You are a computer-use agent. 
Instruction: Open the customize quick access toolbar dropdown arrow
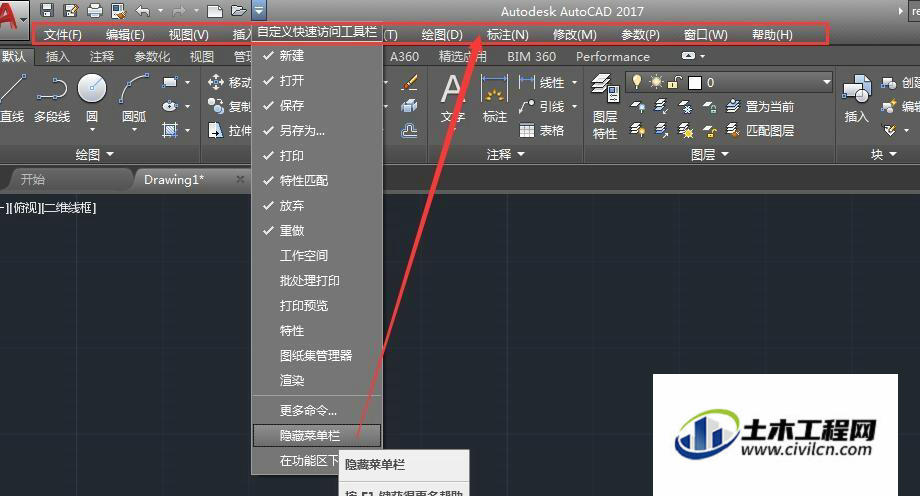[x=259, y=10]
